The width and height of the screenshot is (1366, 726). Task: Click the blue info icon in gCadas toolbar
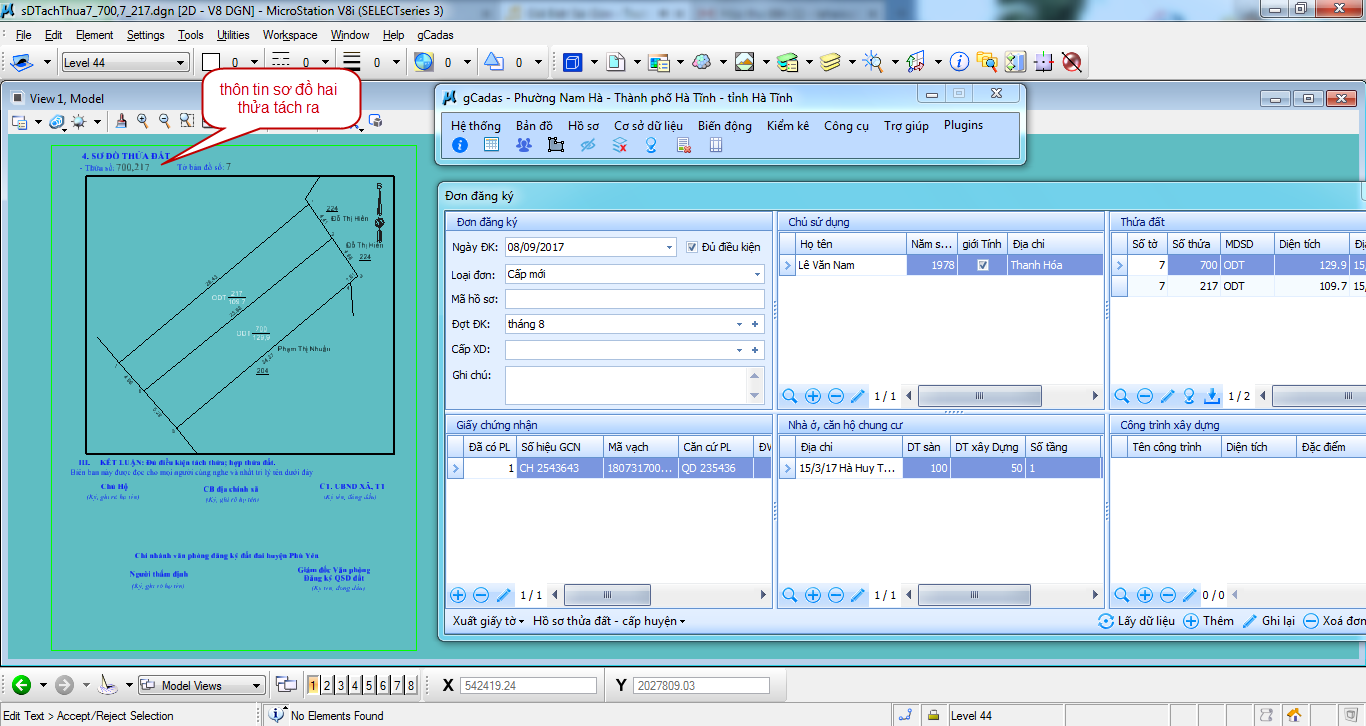click(x=460, y=145)
